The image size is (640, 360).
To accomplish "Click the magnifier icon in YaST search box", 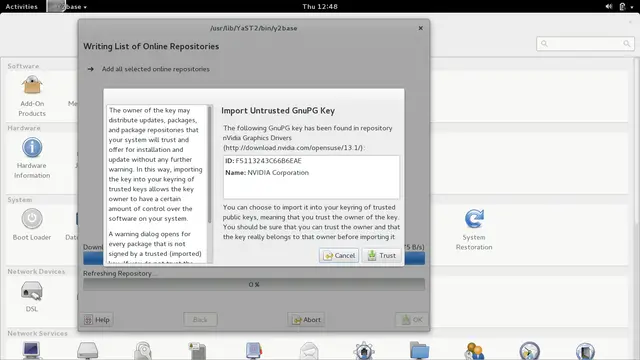I will [x=544, y=43].
